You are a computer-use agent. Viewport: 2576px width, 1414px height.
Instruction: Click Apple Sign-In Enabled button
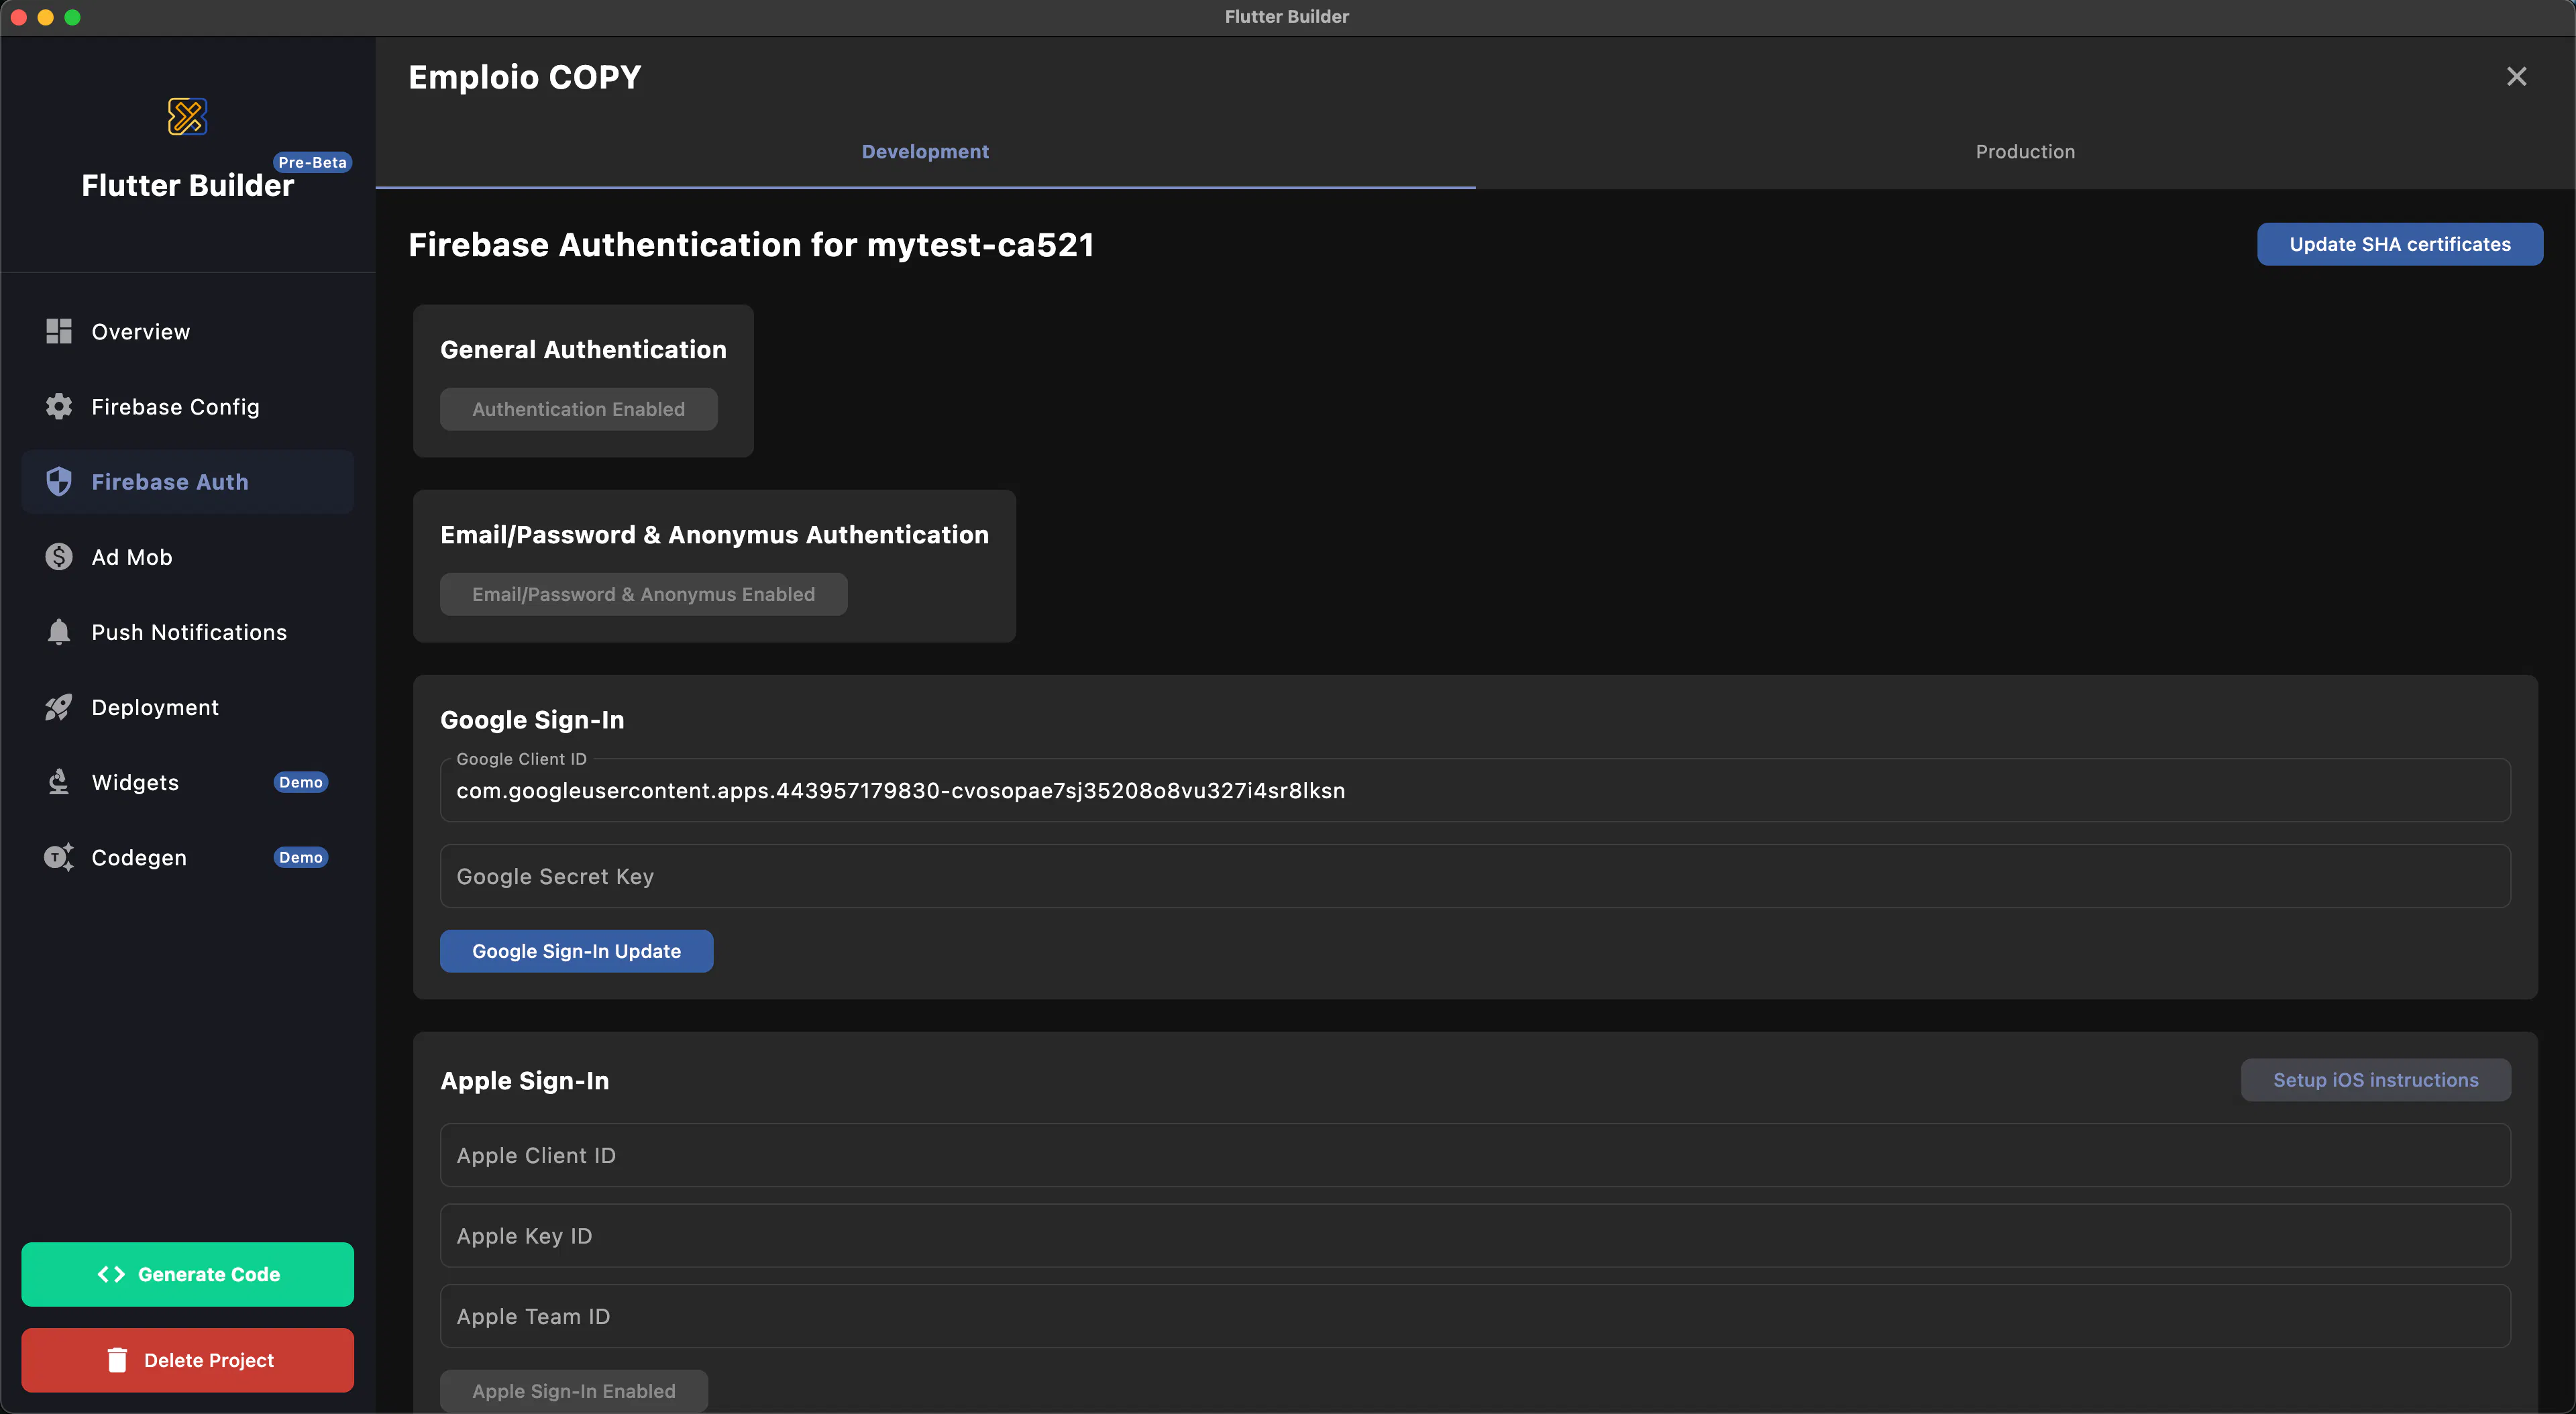click(x=574, y=1391)
